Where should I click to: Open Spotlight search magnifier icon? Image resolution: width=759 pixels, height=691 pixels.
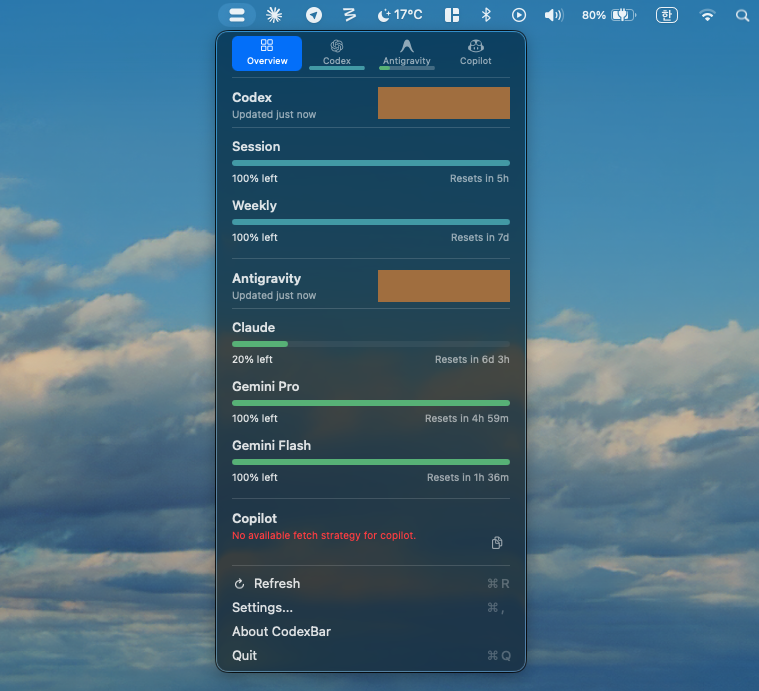coord(742,15)
